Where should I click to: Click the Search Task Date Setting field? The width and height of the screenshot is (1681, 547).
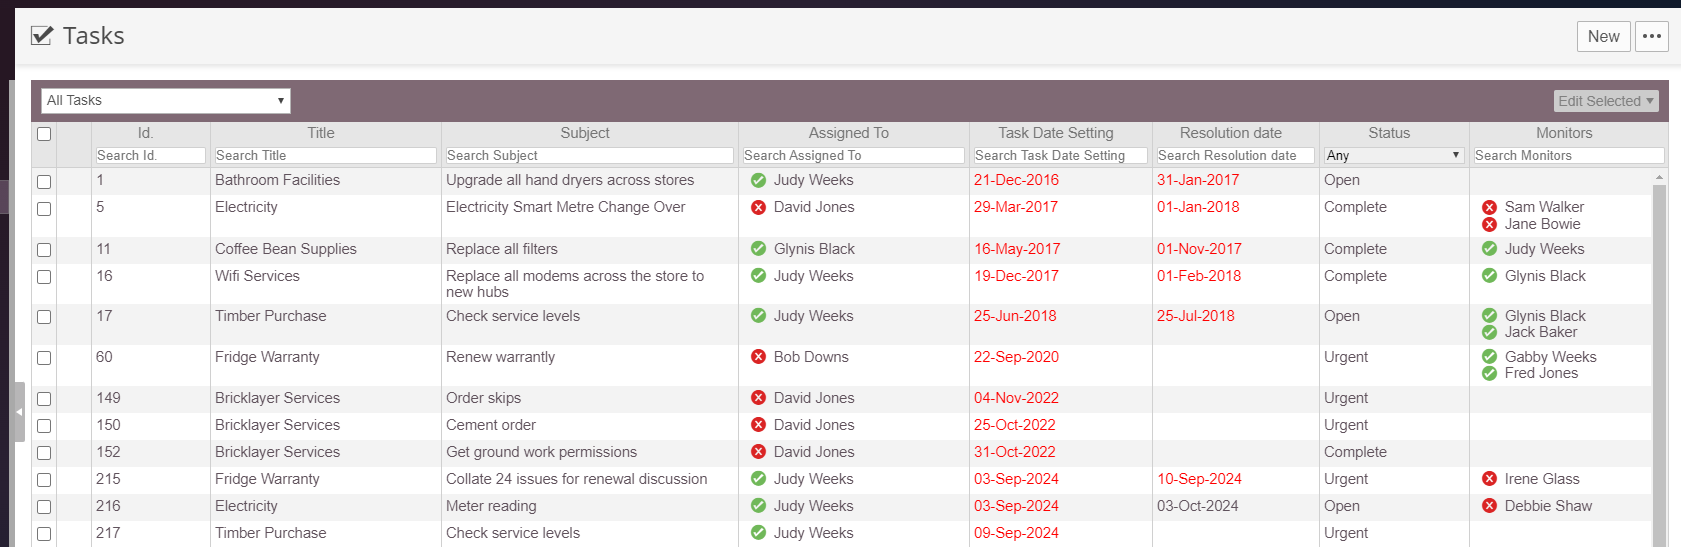tap(1061, 155)
